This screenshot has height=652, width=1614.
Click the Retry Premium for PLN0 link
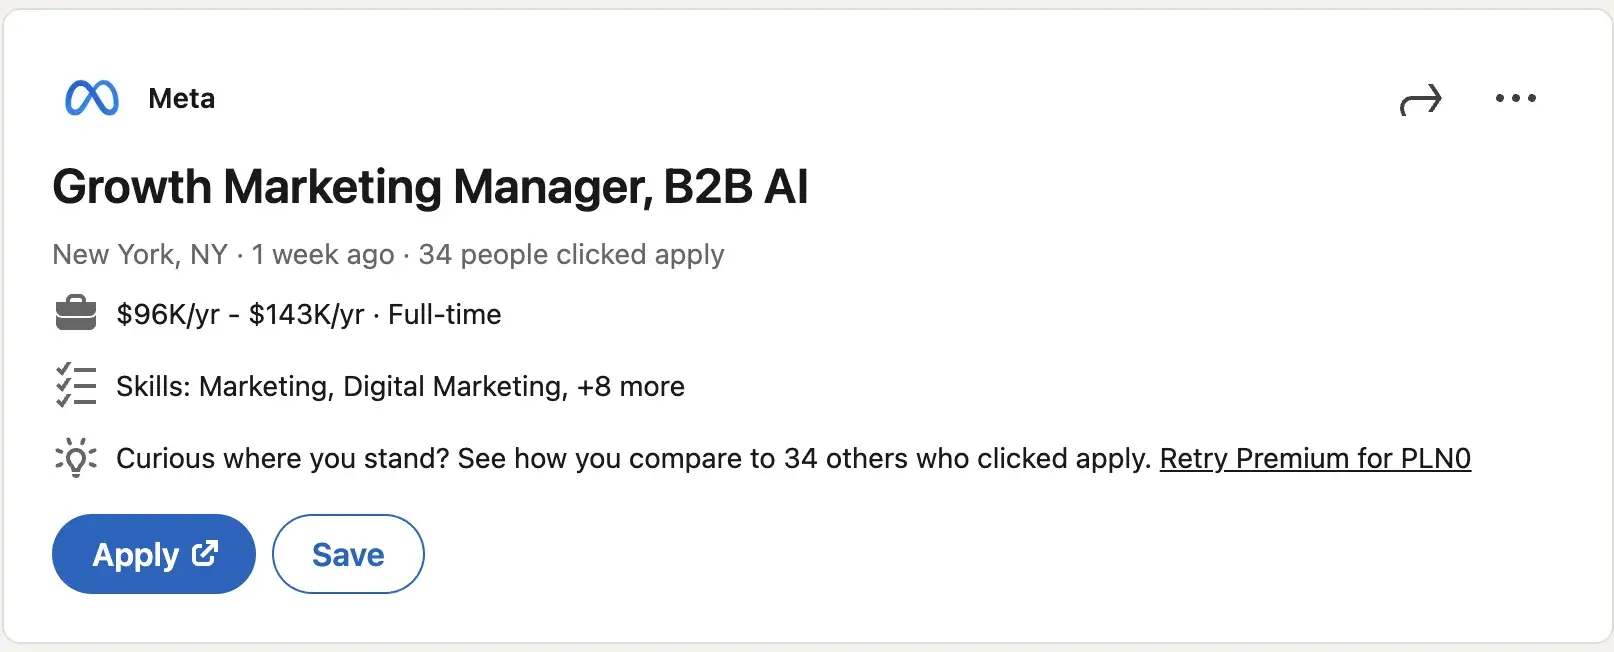[x=1315, y=458]
